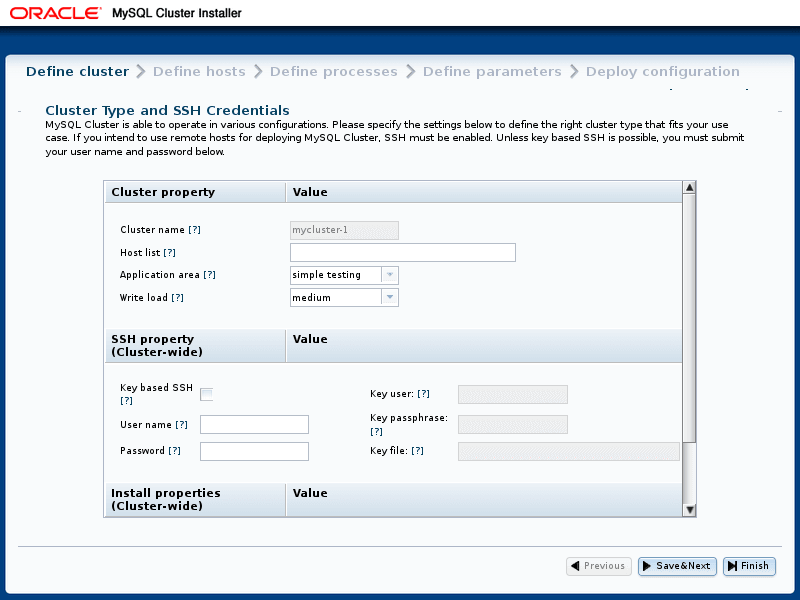Show help for Write load
This screenshot has width=800, height=600.
[x=177, y=297]
